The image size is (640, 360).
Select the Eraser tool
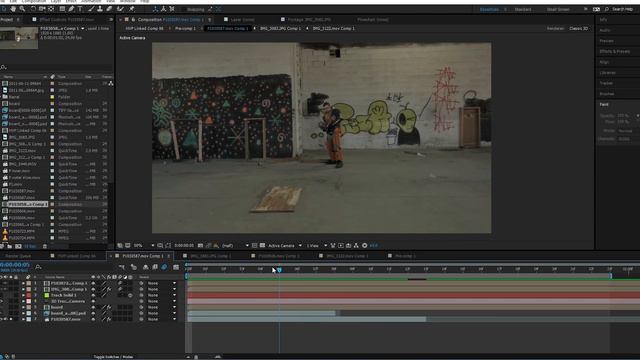[109, 9]
